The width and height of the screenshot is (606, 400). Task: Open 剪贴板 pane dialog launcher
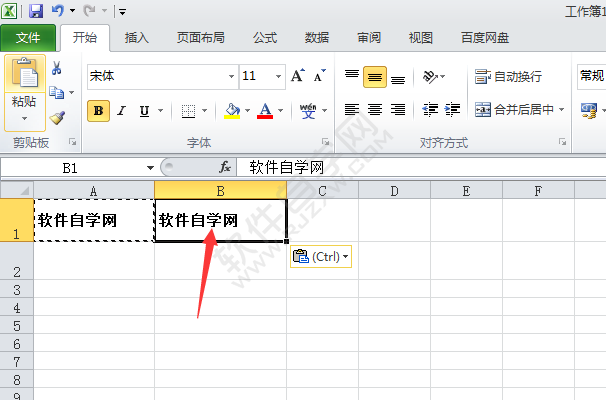point(72,142)
